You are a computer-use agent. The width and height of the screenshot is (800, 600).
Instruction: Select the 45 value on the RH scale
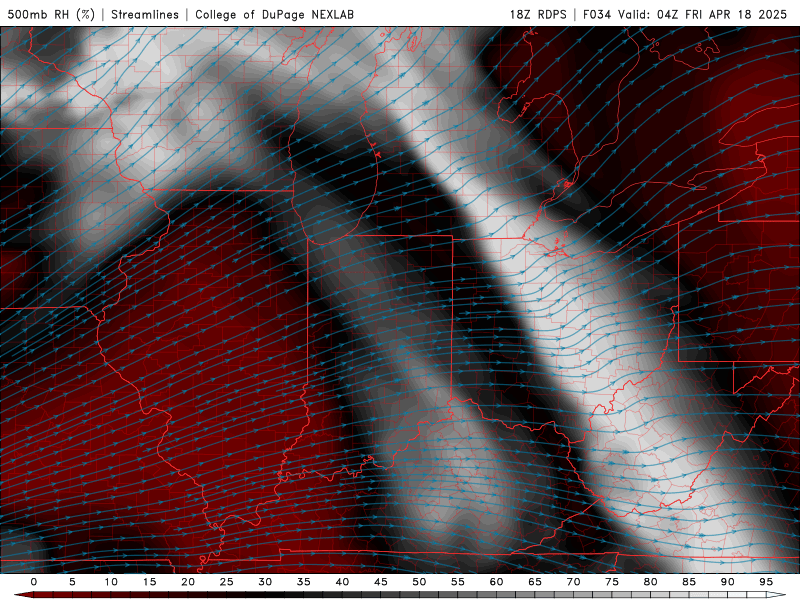[381, 582]
